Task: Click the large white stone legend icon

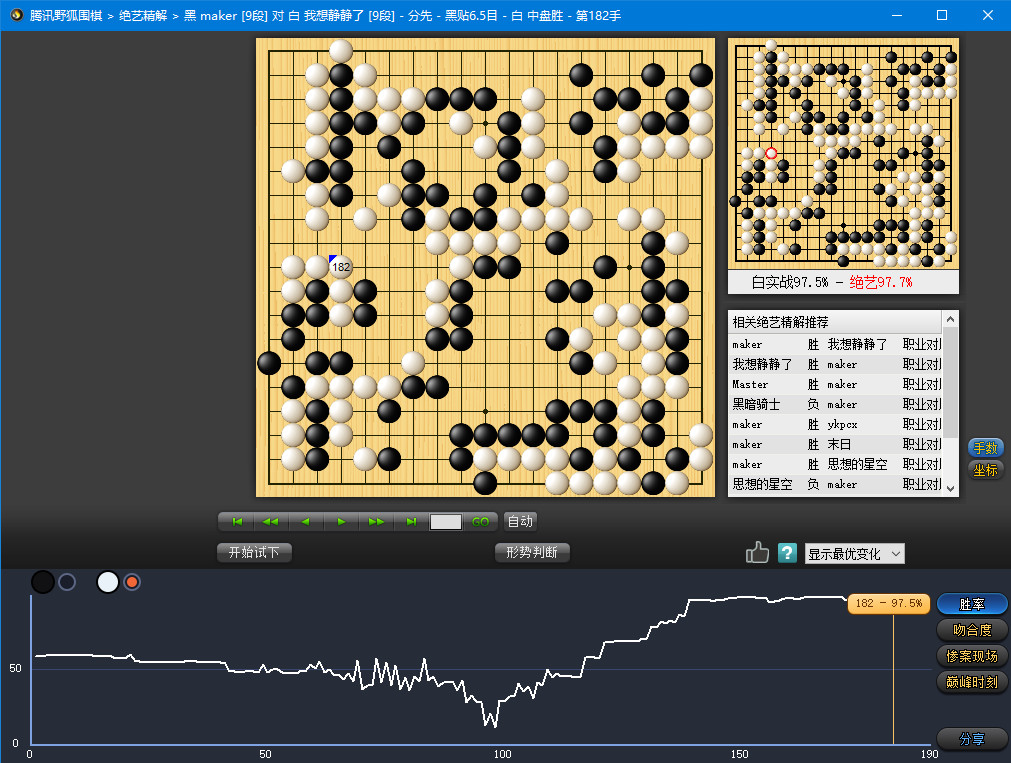Action: (108, 582)
